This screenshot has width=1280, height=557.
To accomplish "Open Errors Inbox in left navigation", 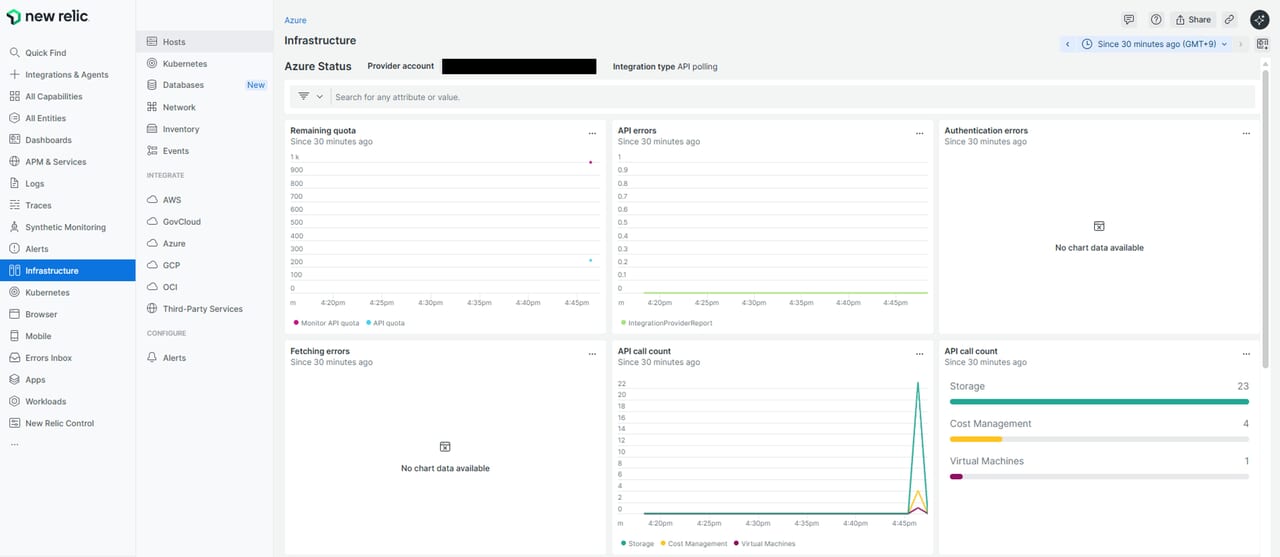I will pyautogui.click(x=48, y=358).
